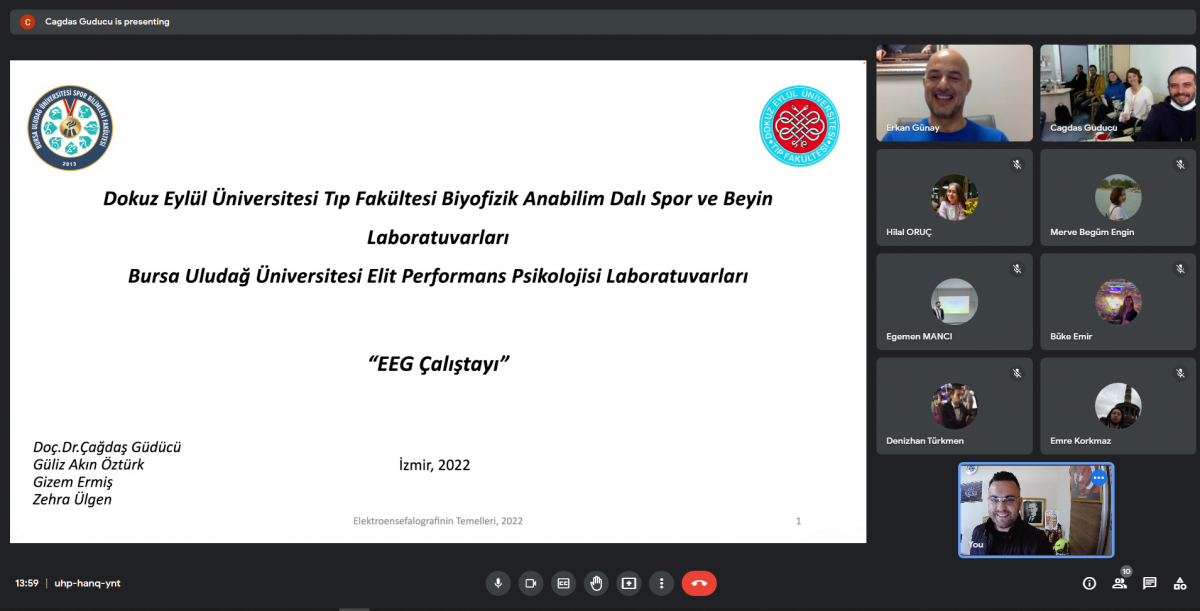The height and width of the screenshot is (611, 1200).
Task: Click the name 'Zehra Ülgen' on slide
Action: click(72, 499)
